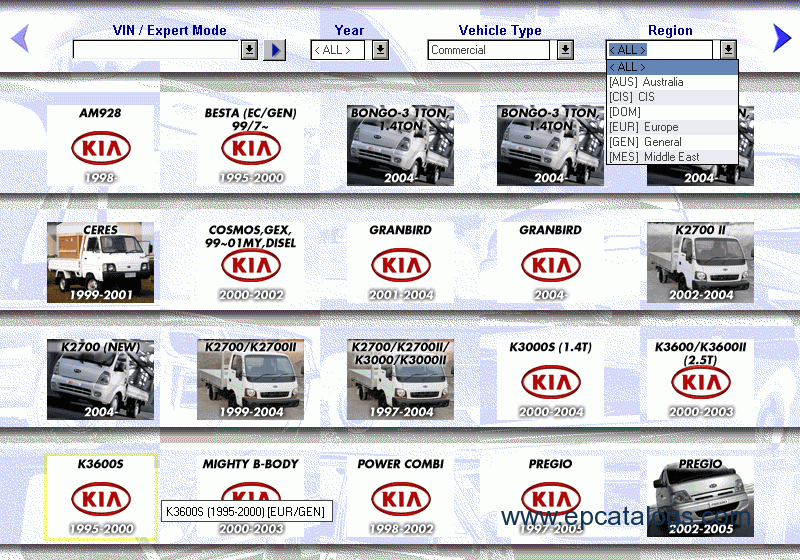Image resolution: width=800 pixels, height=560 pixels.
Task: Open the K2700/K2700II/K3000/K3000II 1997-2004 tile
Action: pyautogui.click(x=401, y=379)
